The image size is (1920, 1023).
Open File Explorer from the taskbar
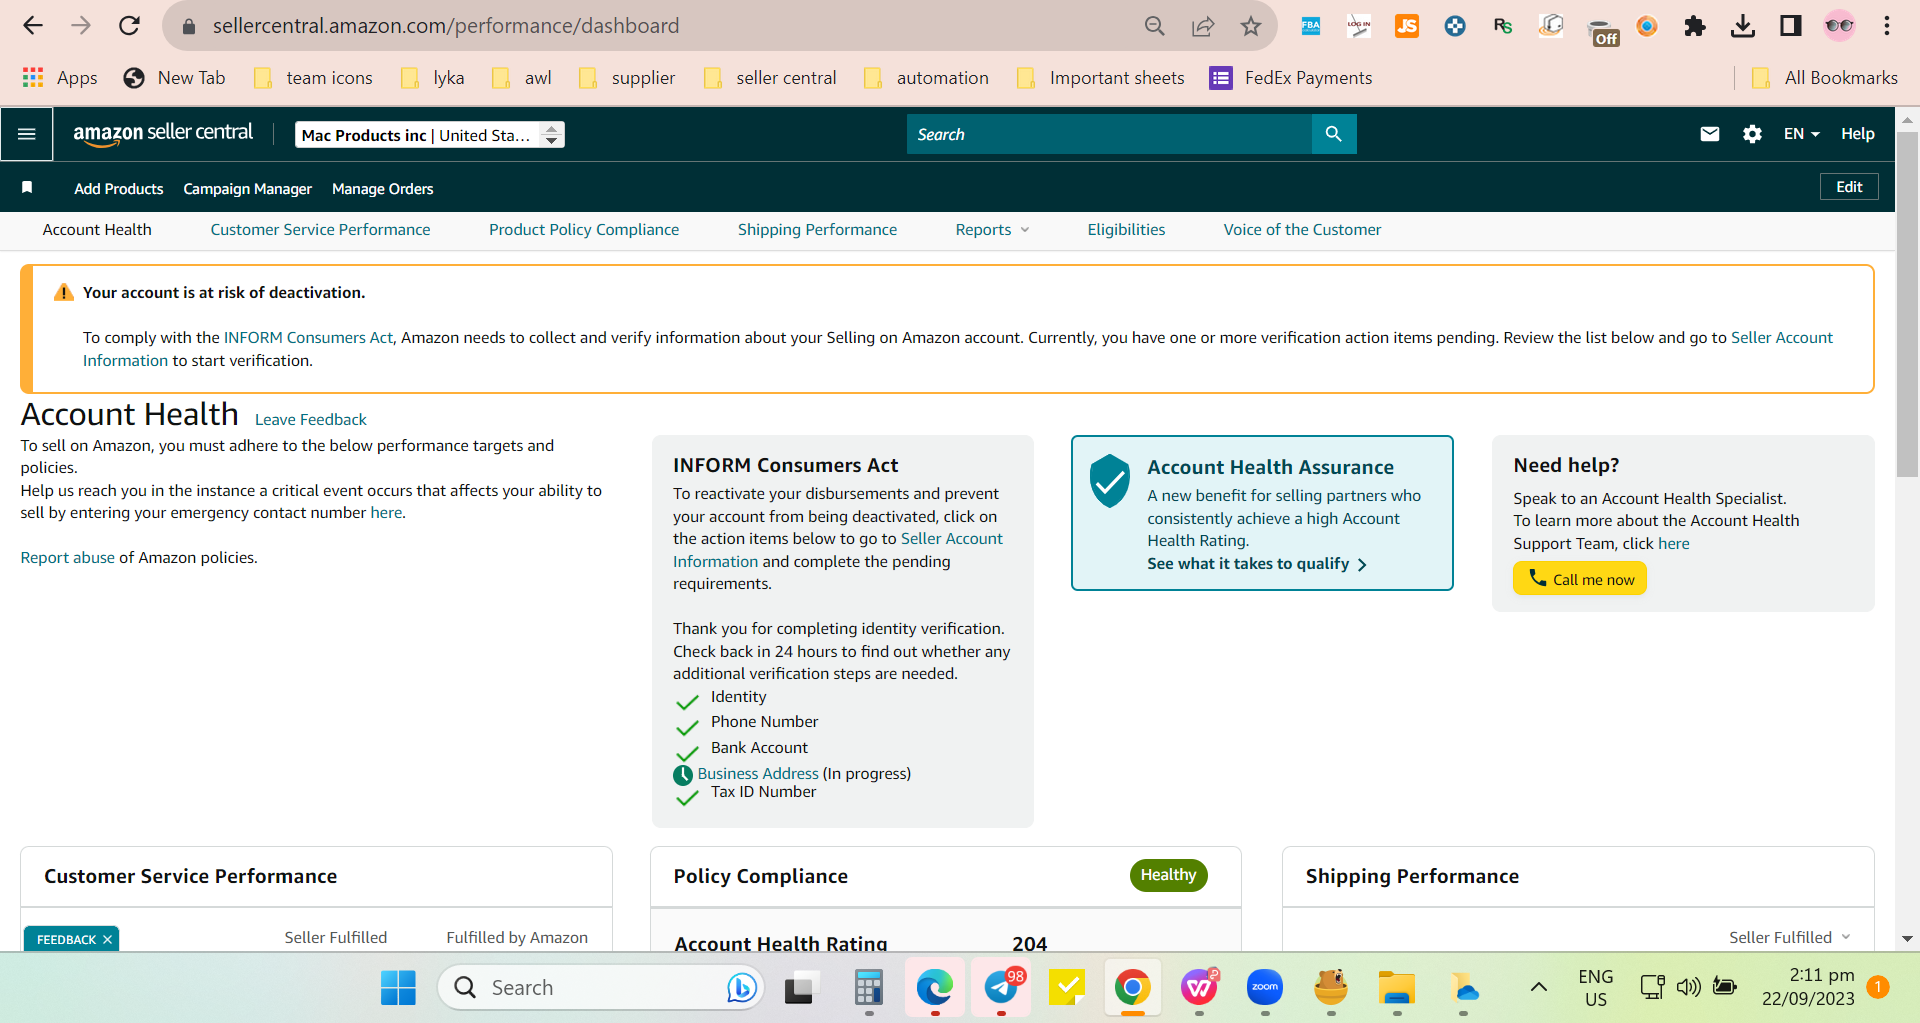click(1397, 988)
